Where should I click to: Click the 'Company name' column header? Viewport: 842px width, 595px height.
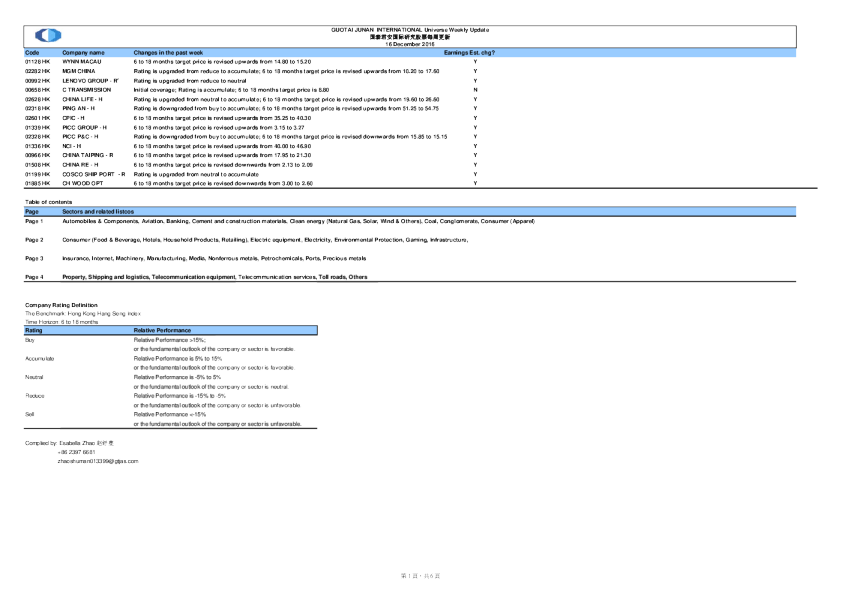click(x=83, y=52)
